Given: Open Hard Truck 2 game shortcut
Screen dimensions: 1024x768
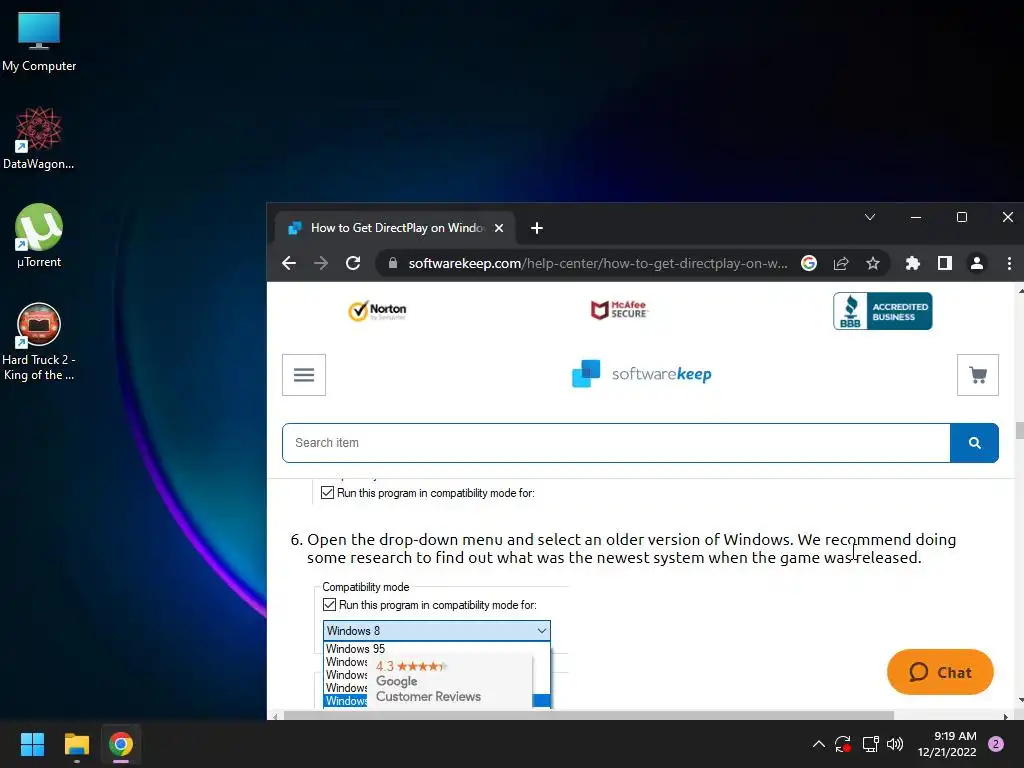Looking at the screenshot, I should coord(39,342).
